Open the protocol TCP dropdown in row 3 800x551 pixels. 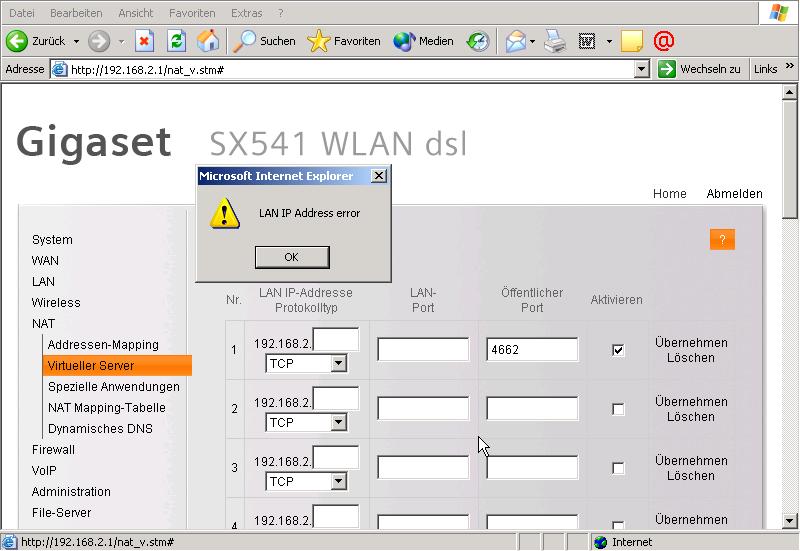pyautogui.click(x=338, y=482)
